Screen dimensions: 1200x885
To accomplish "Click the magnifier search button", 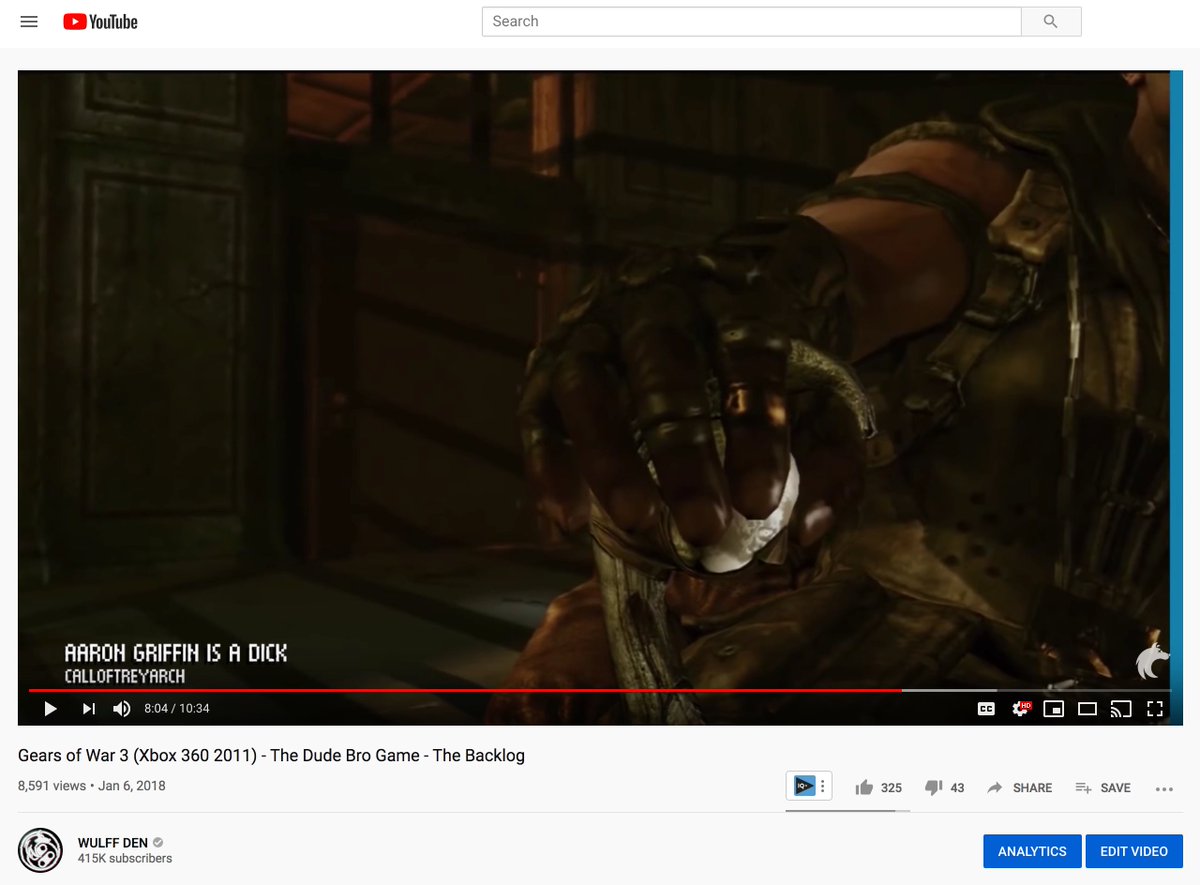I will pyautogui.click(x=1050, y=21).
